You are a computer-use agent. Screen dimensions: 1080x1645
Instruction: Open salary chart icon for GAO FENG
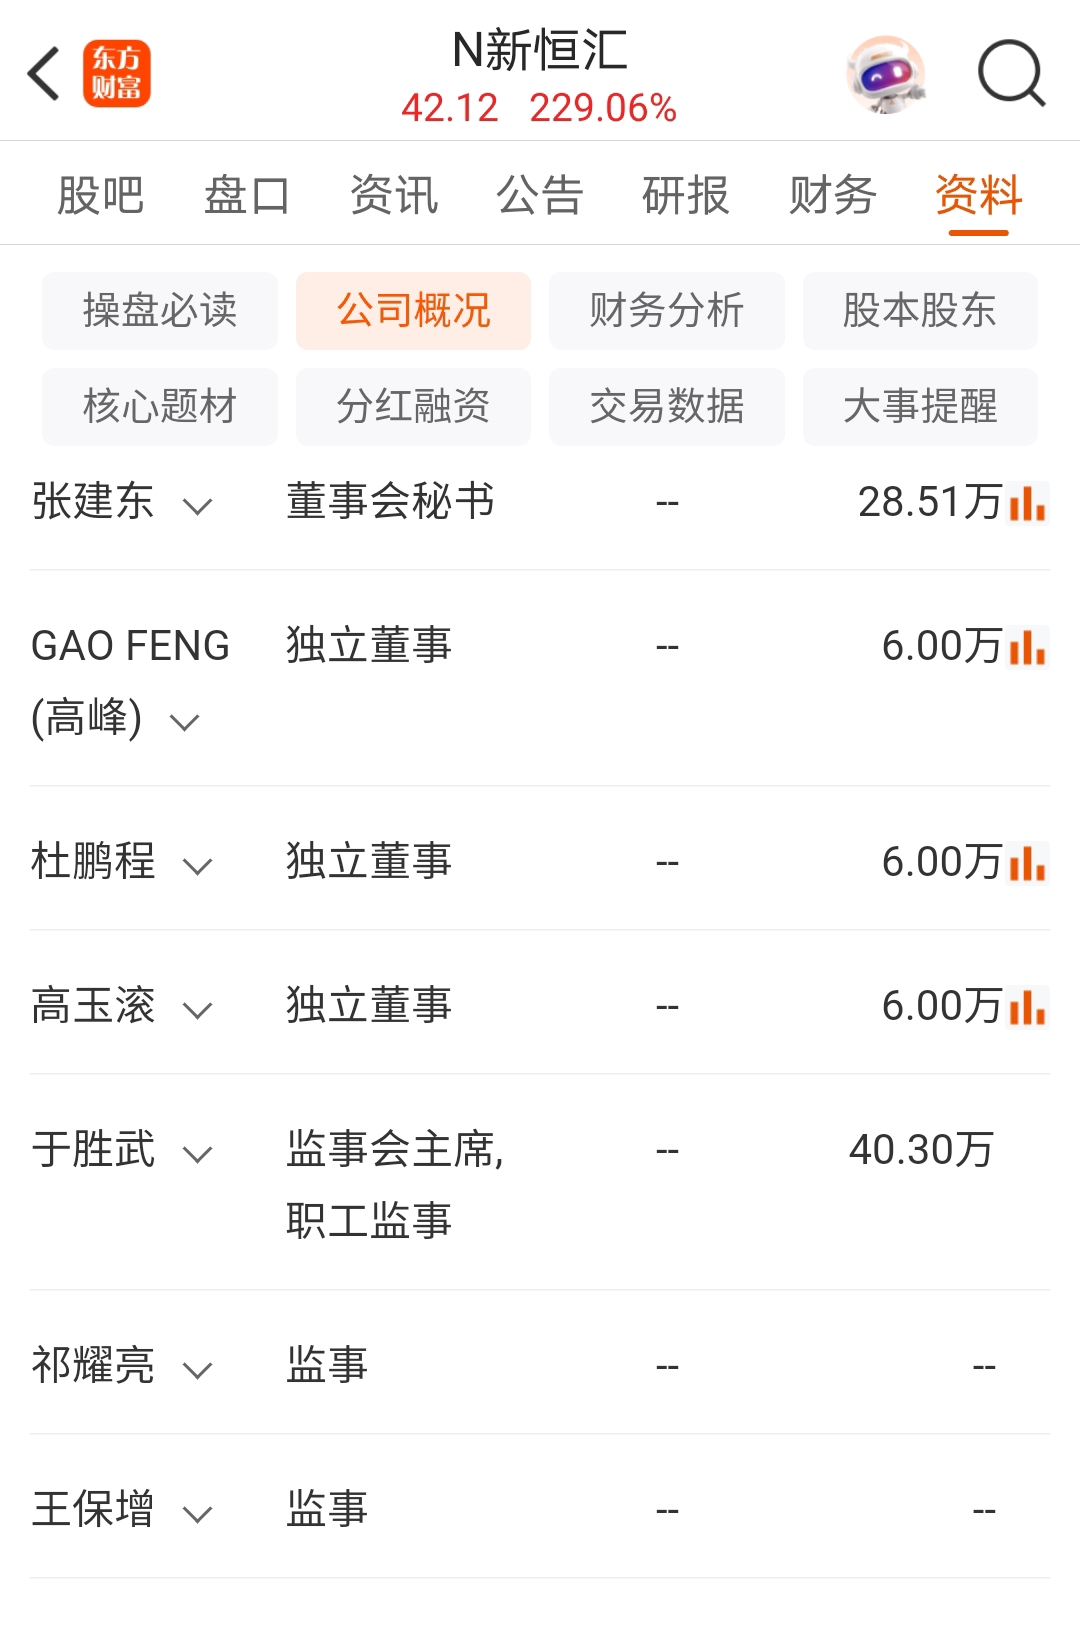[x=1028, y=647]
